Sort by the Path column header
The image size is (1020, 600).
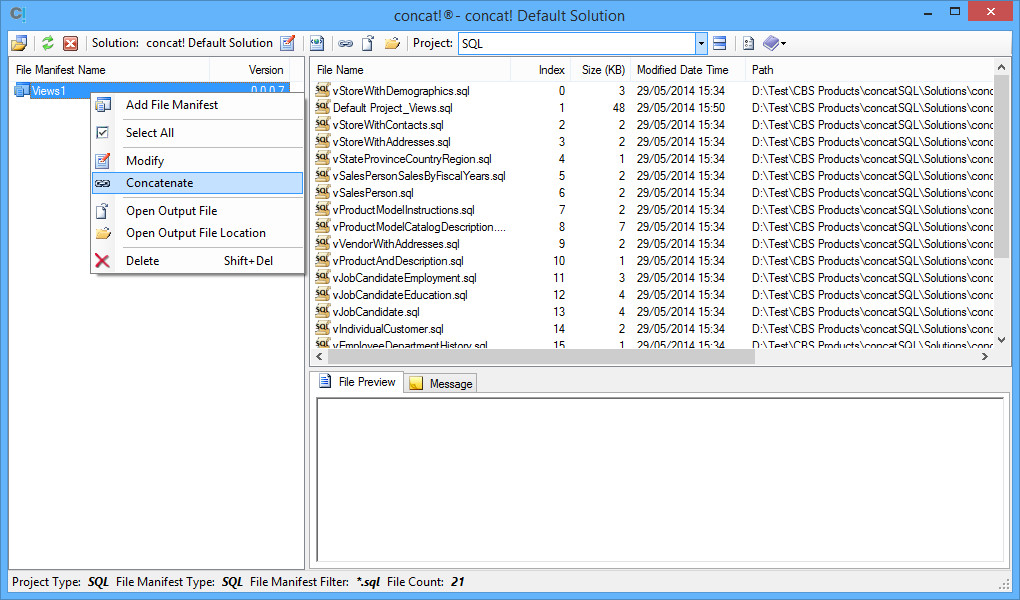click(869, 70)
